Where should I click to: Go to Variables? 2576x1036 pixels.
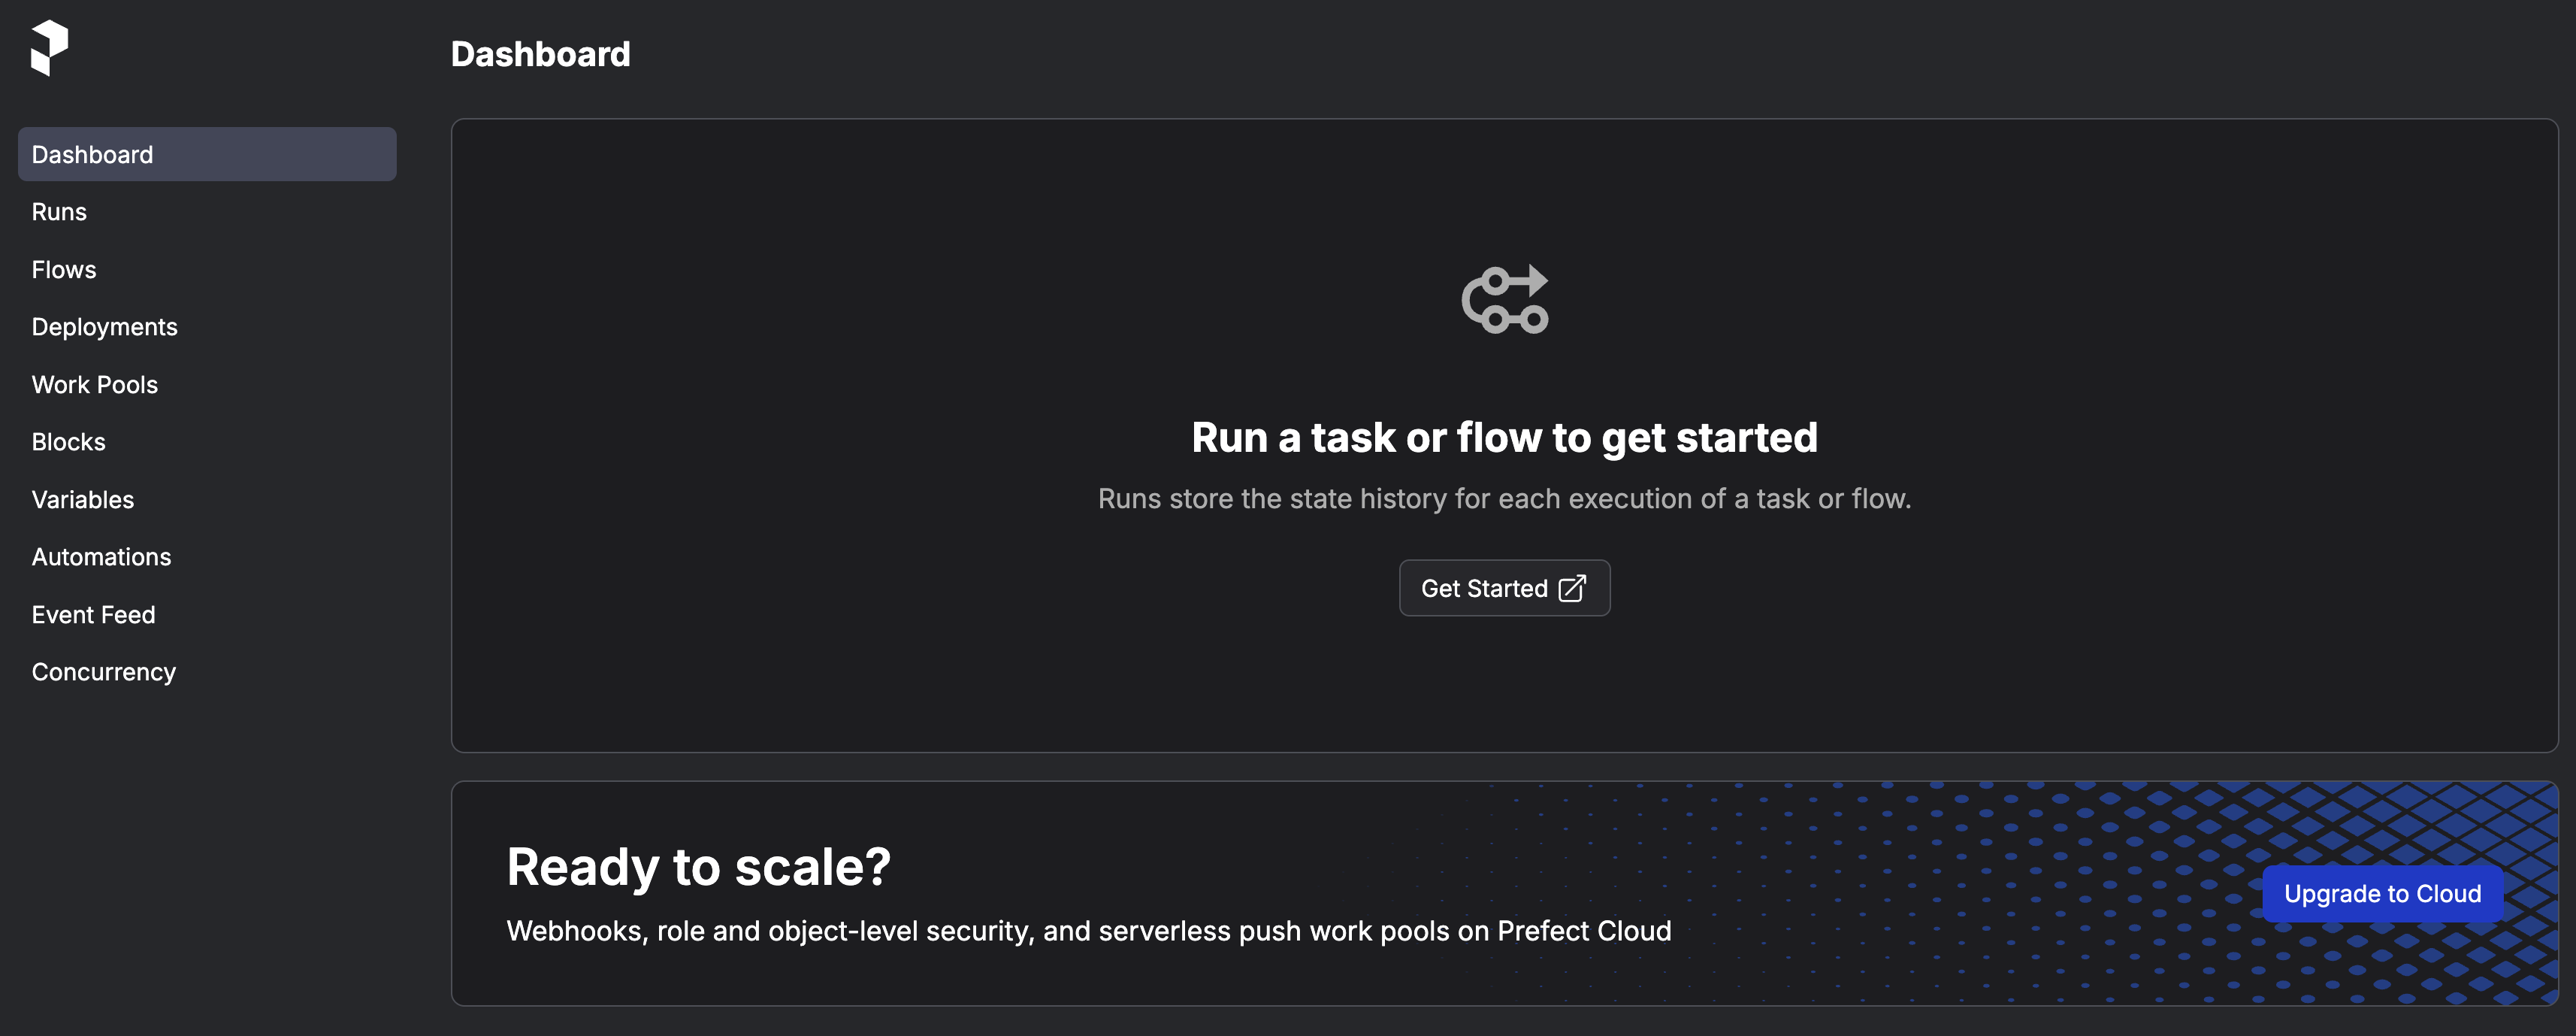82,500
